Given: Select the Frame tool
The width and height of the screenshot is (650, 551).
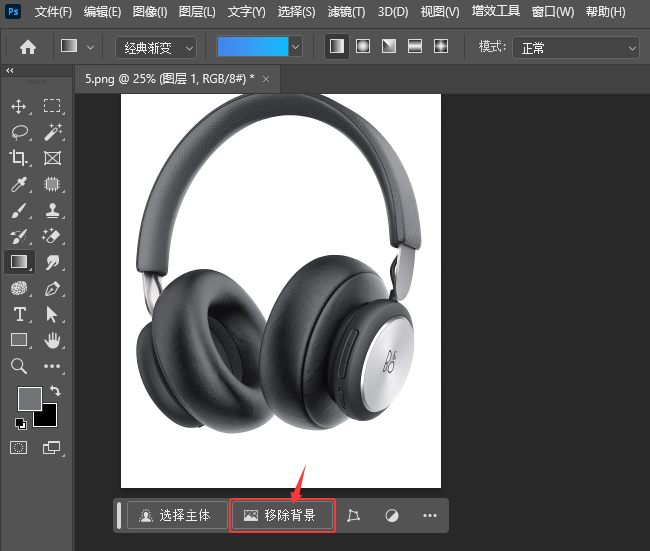Looking at the screenshot, I should [x=52, y=158].
